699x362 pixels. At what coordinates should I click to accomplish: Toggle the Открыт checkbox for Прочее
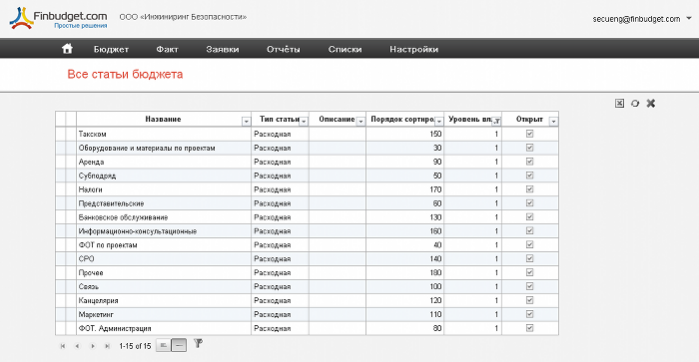click(x=530, y=272)
